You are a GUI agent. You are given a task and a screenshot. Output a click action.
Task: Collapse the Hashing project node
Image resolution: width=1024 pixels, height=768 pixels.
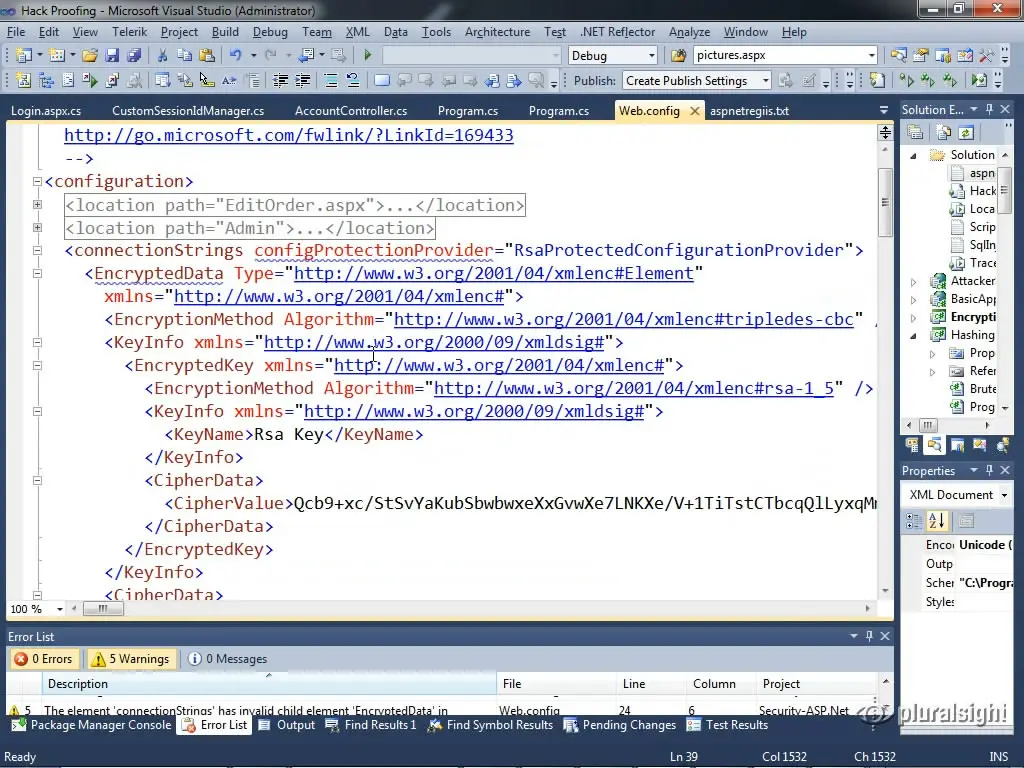tap(914, 336)
